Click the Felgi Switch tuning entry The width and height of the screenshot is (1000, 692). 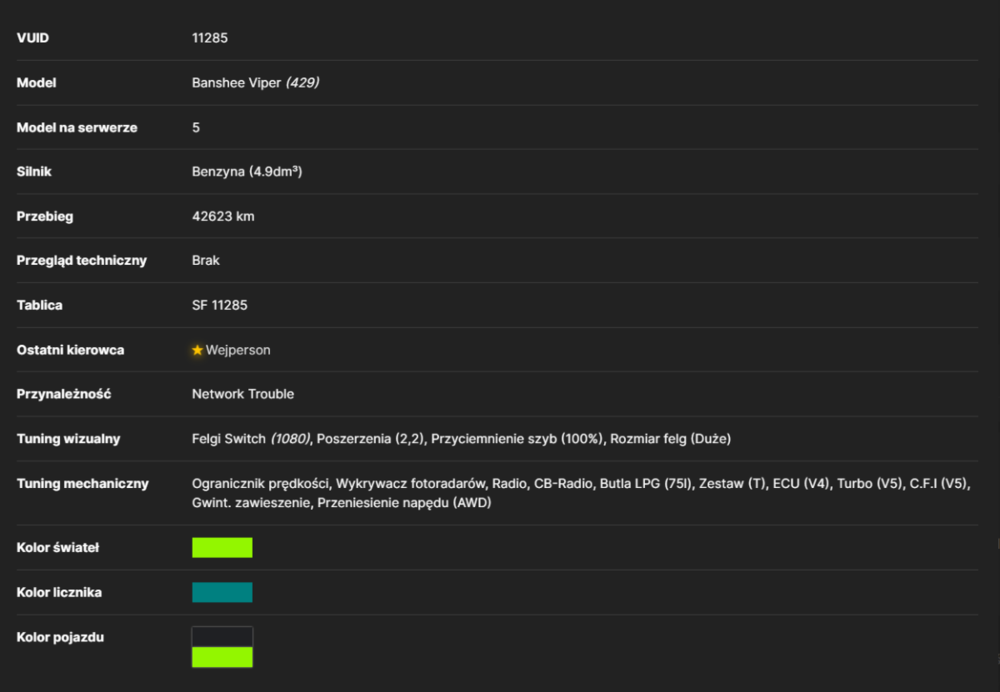pos(229,439)
